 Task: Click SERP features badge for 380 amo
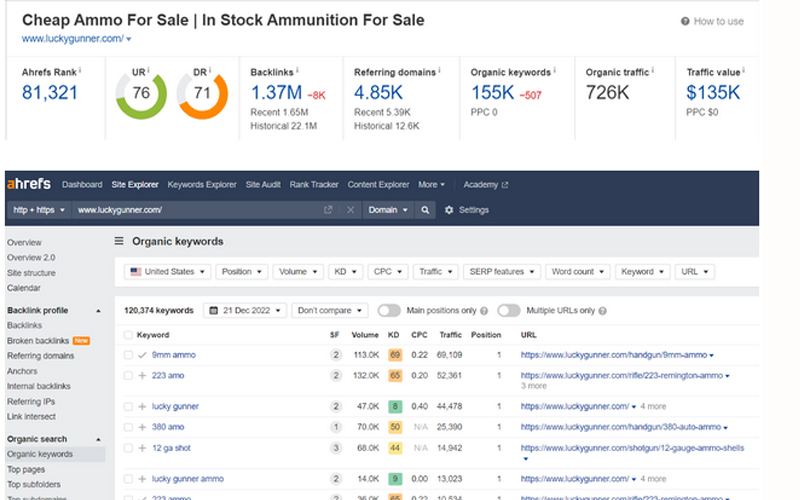[336, 427]
